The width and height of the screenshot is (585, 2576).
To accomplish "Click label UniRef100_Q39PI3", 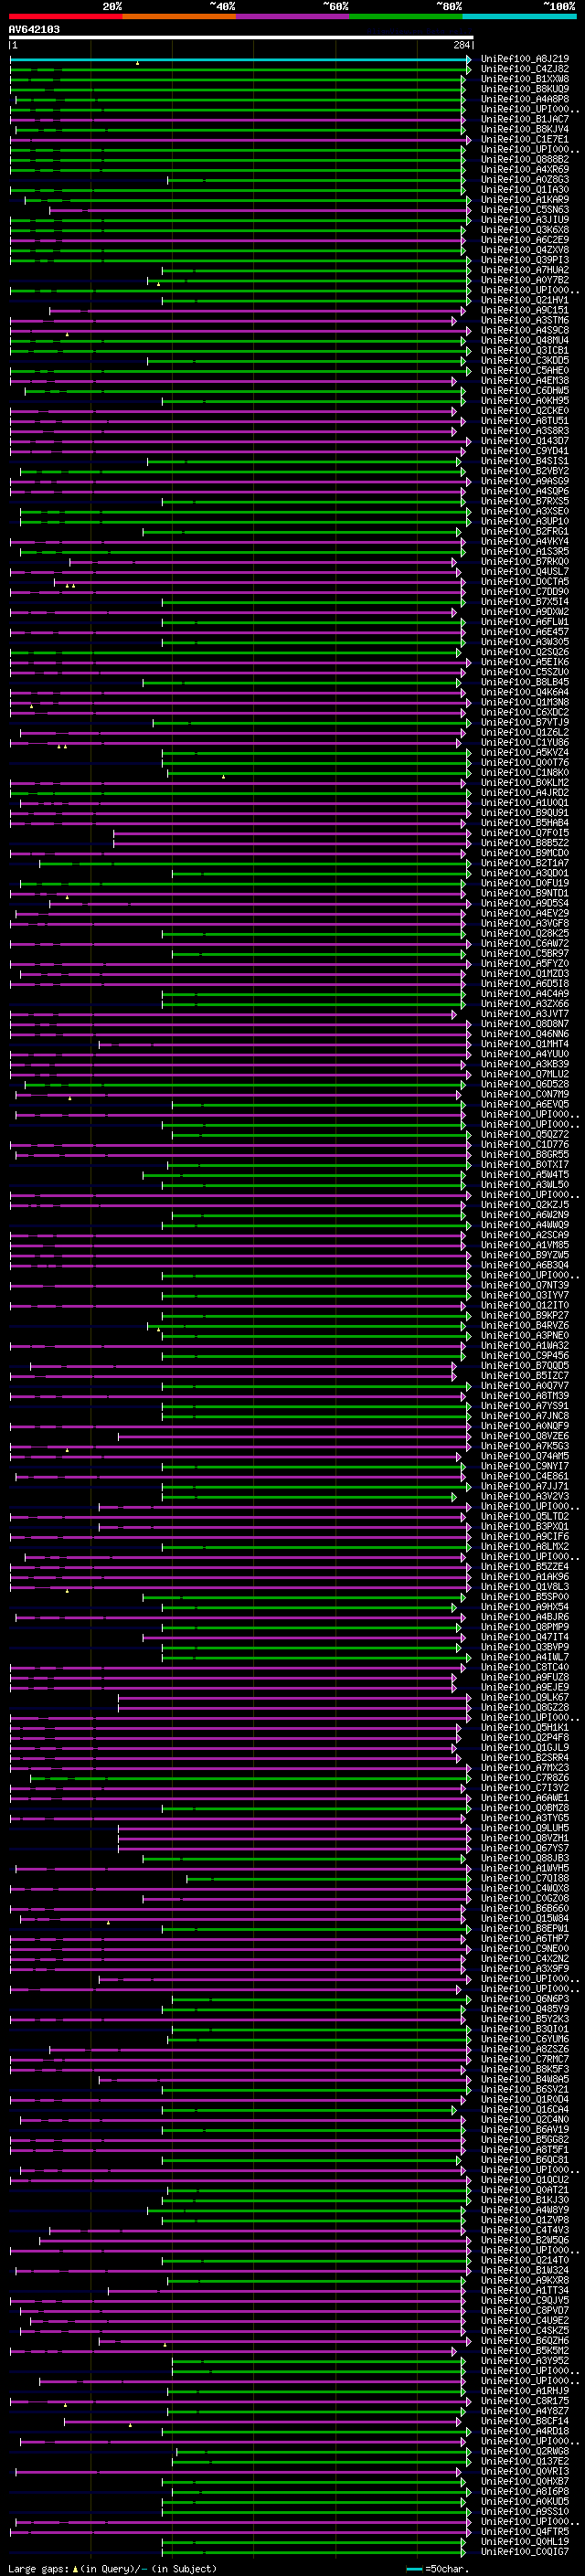I will click(525, 260).
